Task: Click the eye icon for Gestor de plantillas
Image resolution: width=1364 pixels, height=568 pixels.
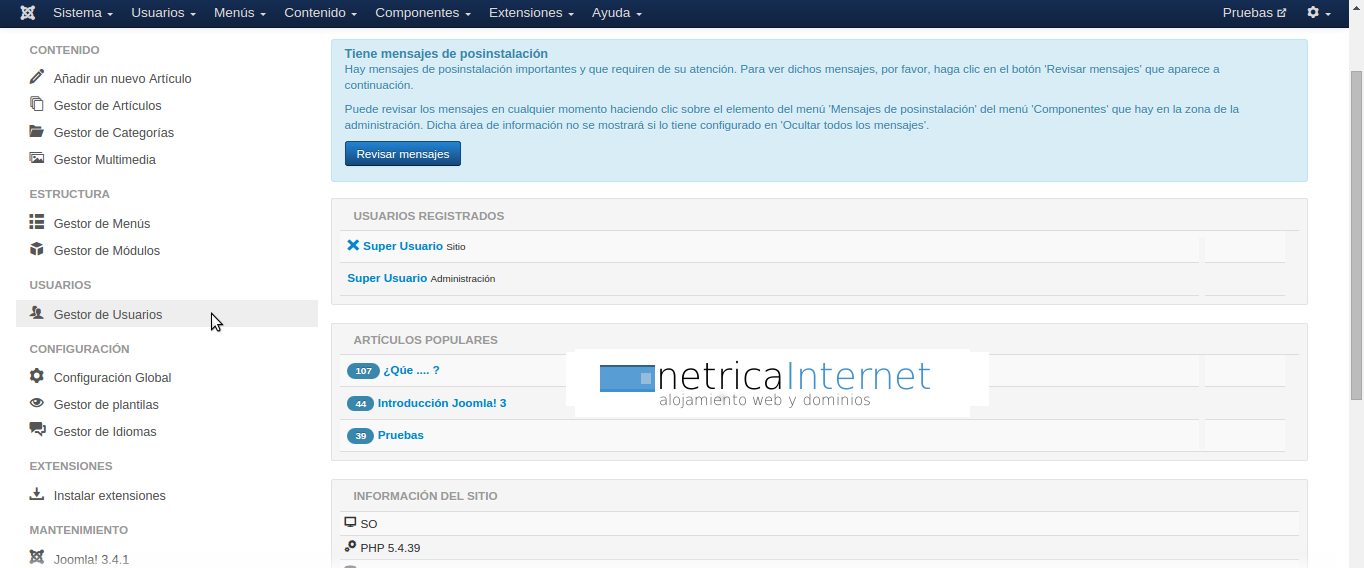Action: click(x=37, y=403)
